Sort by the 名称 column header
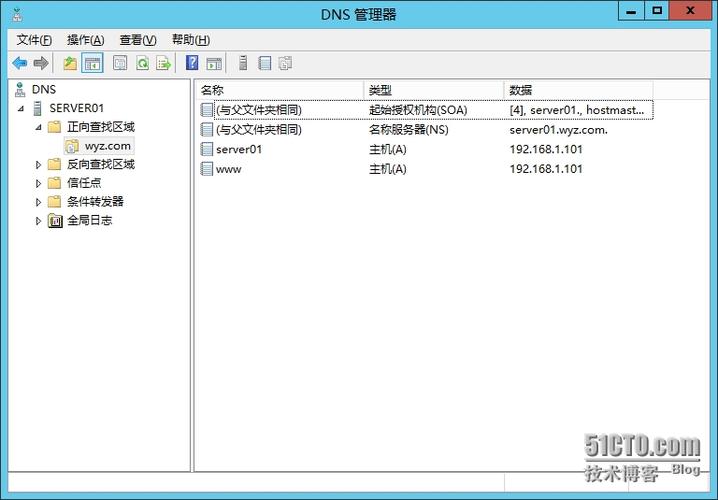Viewport: 718px width, 500px height. tap(280, 90)
